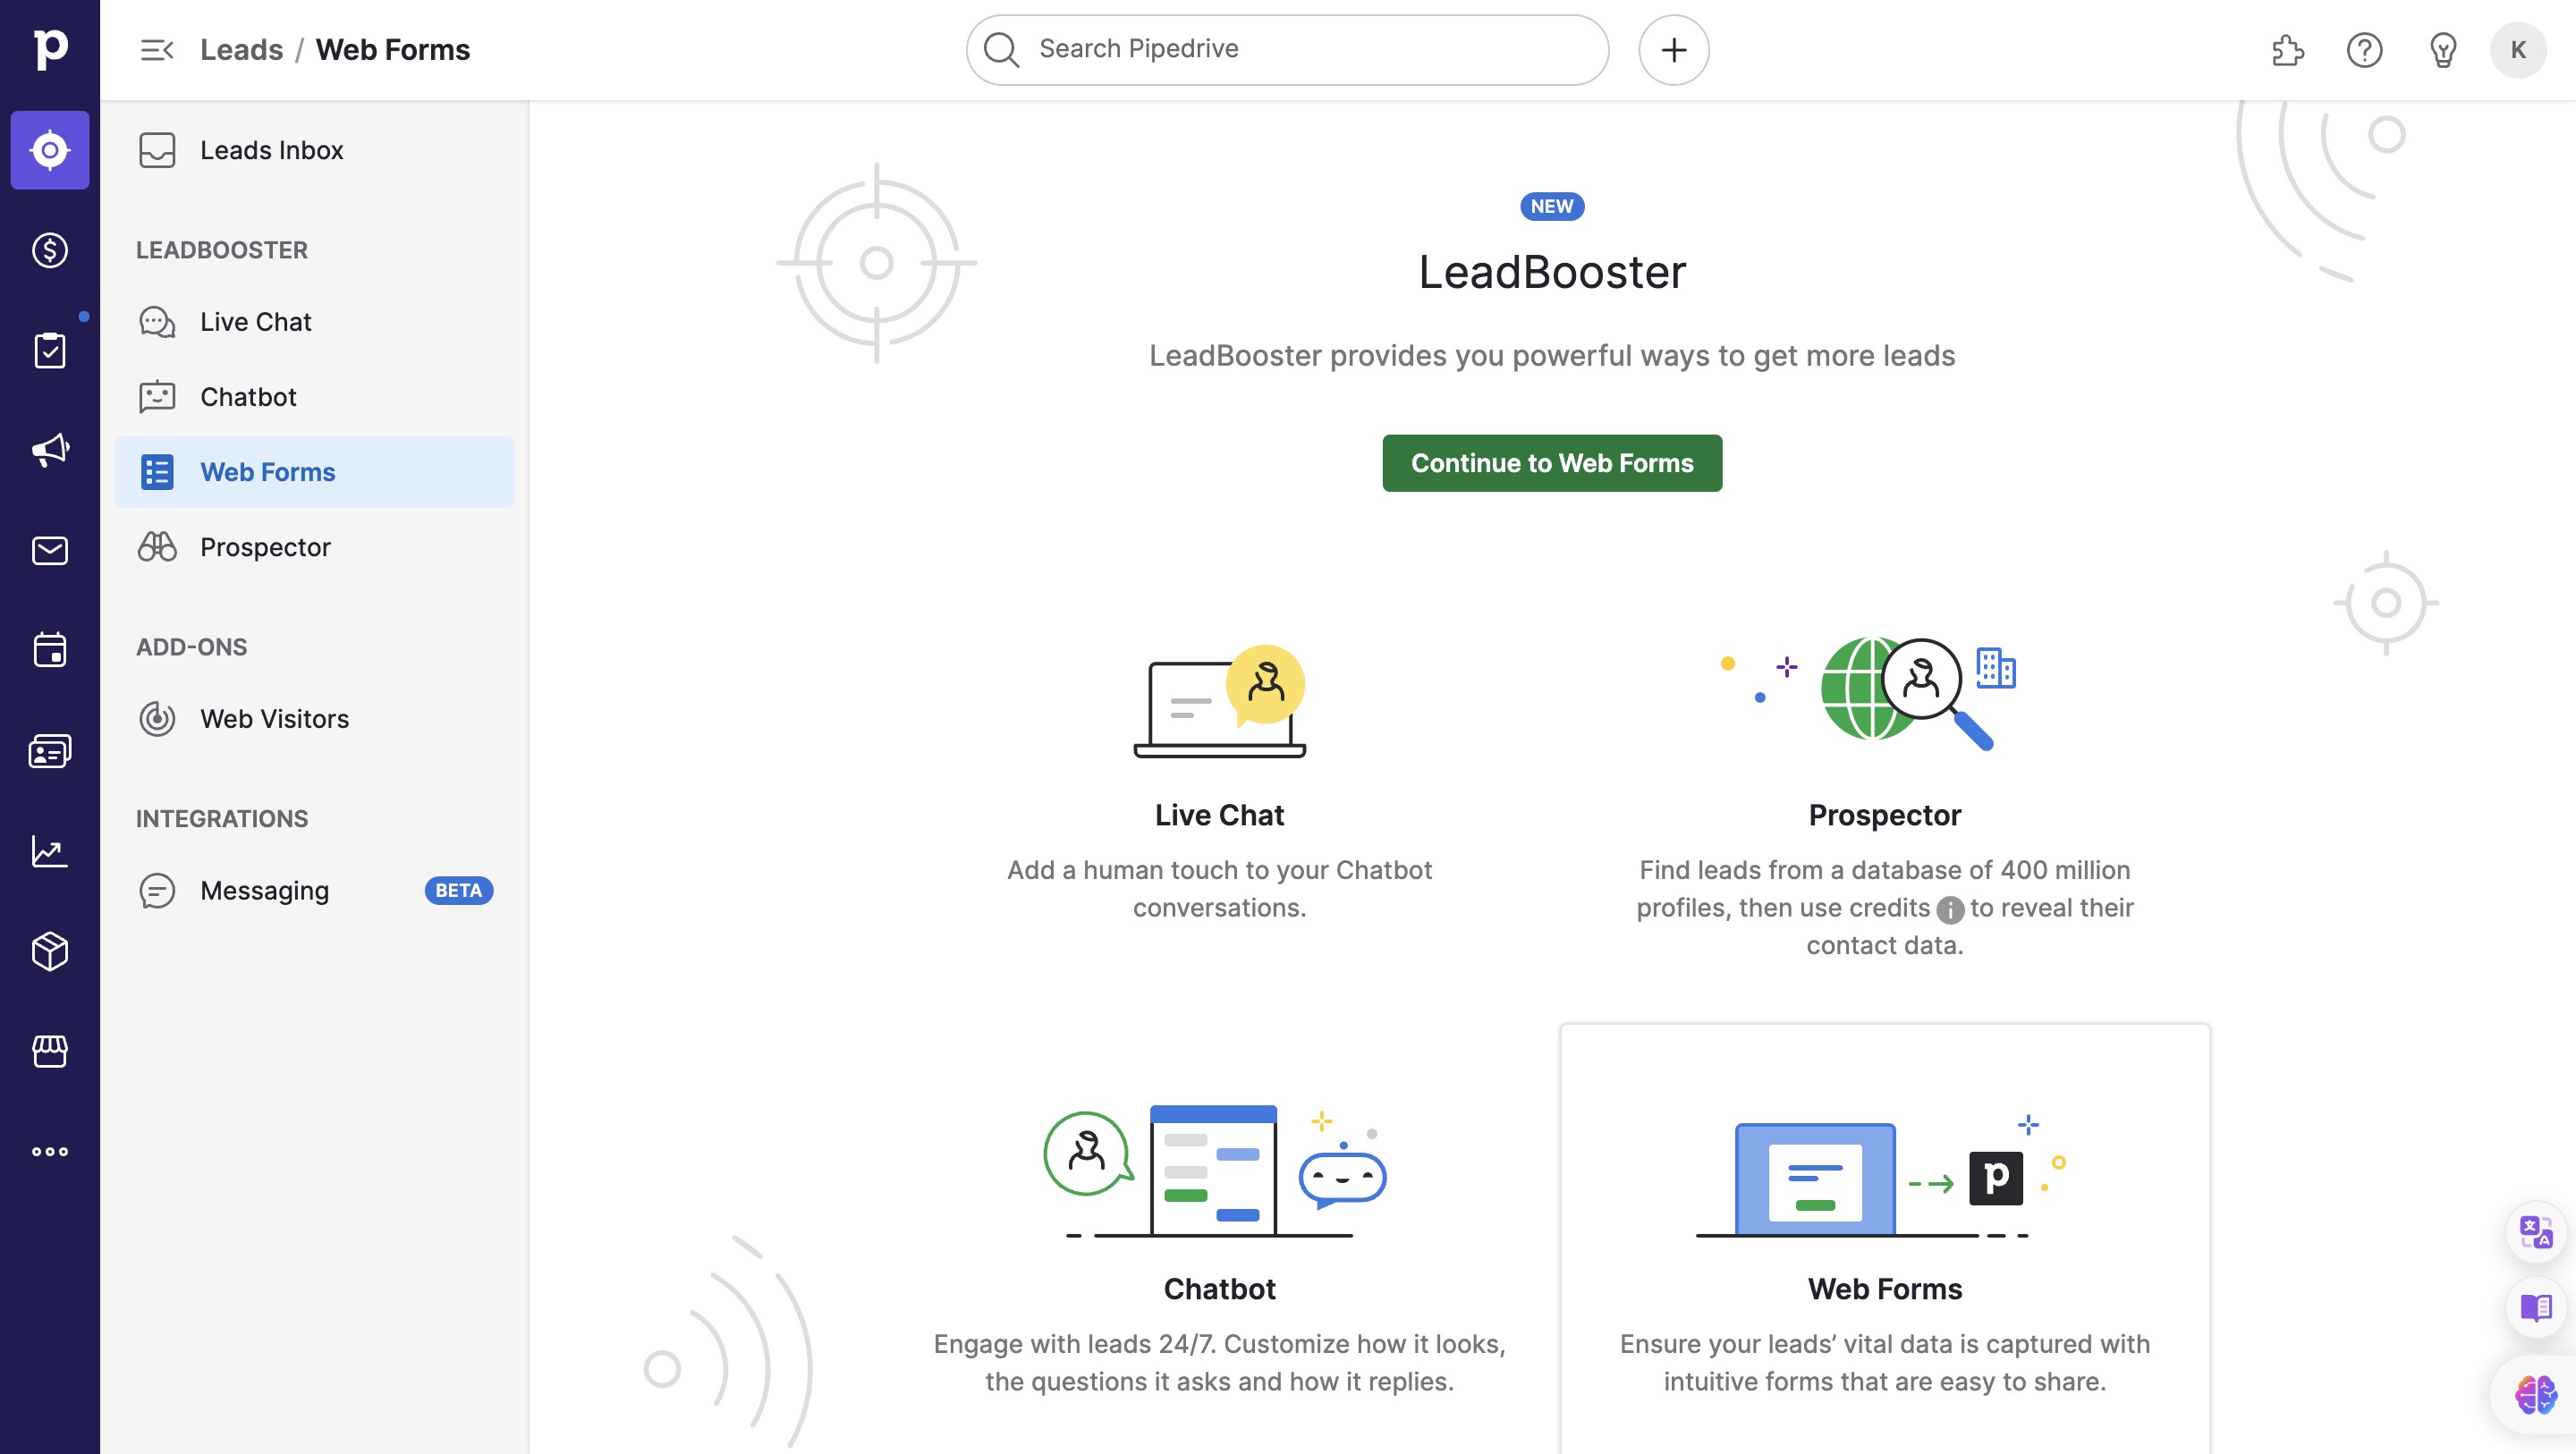Select Prospector in the sidebar

[x=265, y=547]
